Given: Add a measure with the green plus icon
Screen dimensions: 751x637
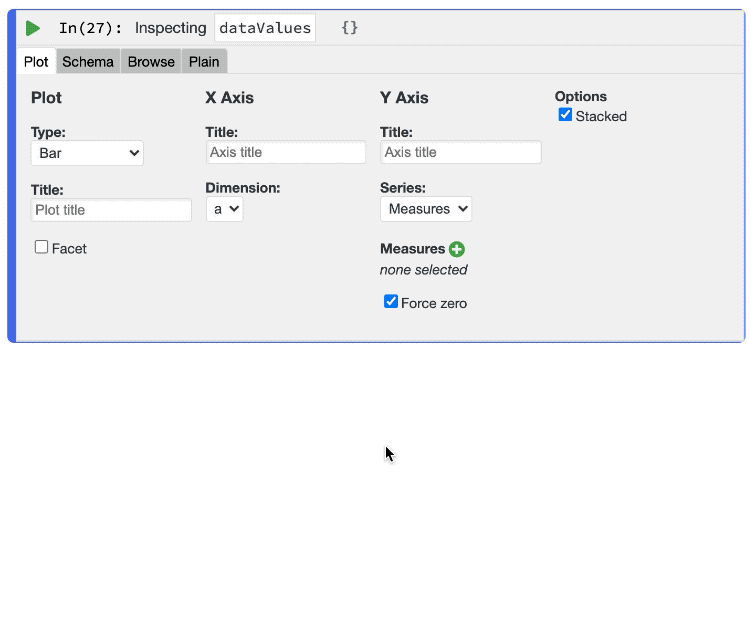Looking at the screenshot, I should (x=457, y=249).
